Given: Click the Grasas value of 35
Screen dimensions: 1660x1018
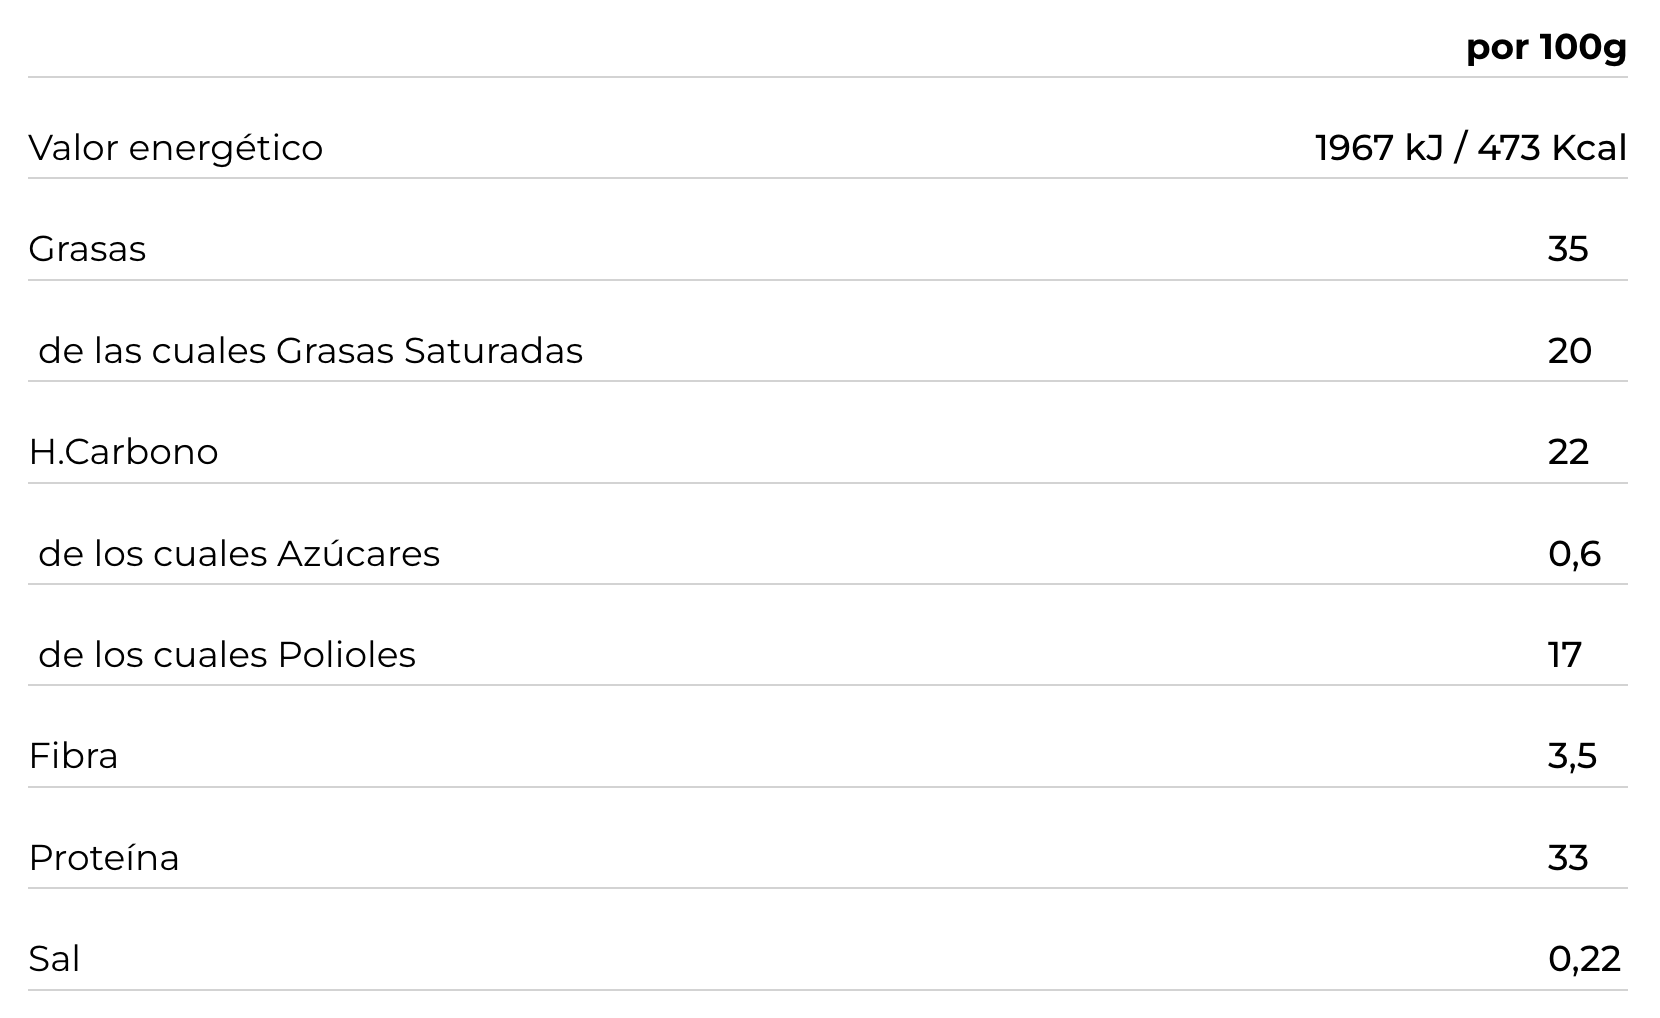Looking at the screenshot, I should 1567,249.
